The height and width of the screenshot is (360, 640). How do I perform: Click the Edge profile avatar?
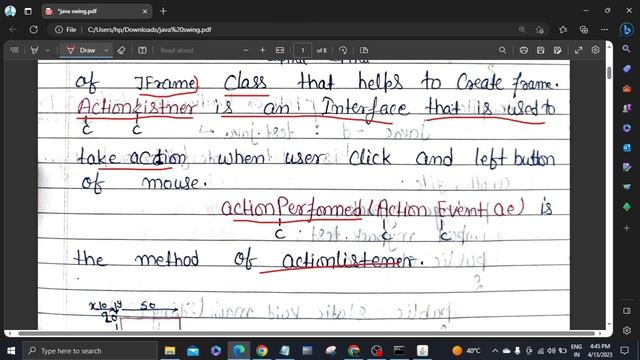(10, 11)
